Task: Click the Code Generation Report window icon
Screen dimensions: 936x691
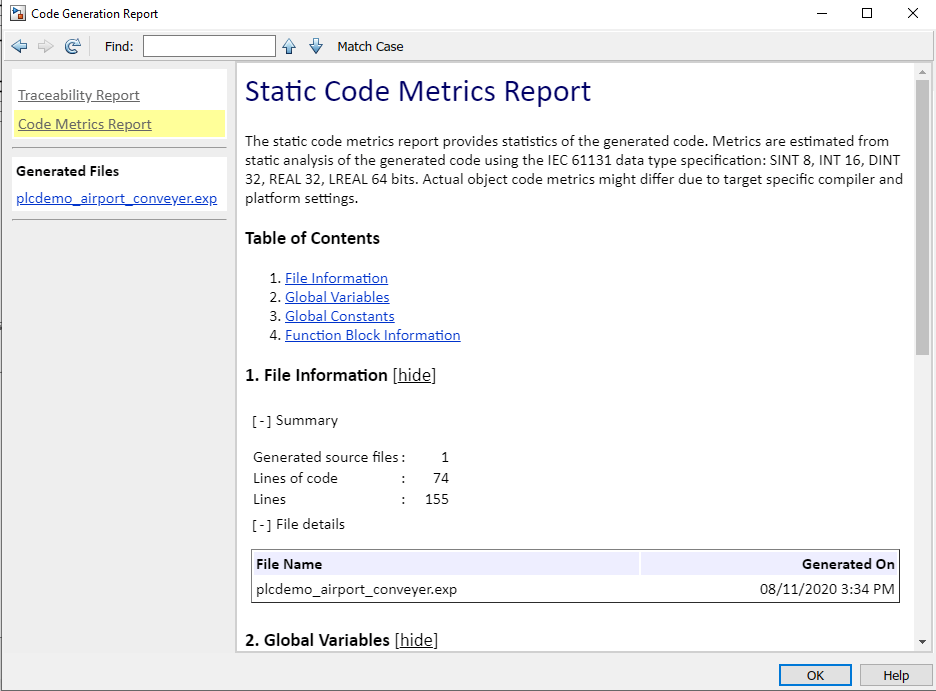Action: tap(17, 14)
